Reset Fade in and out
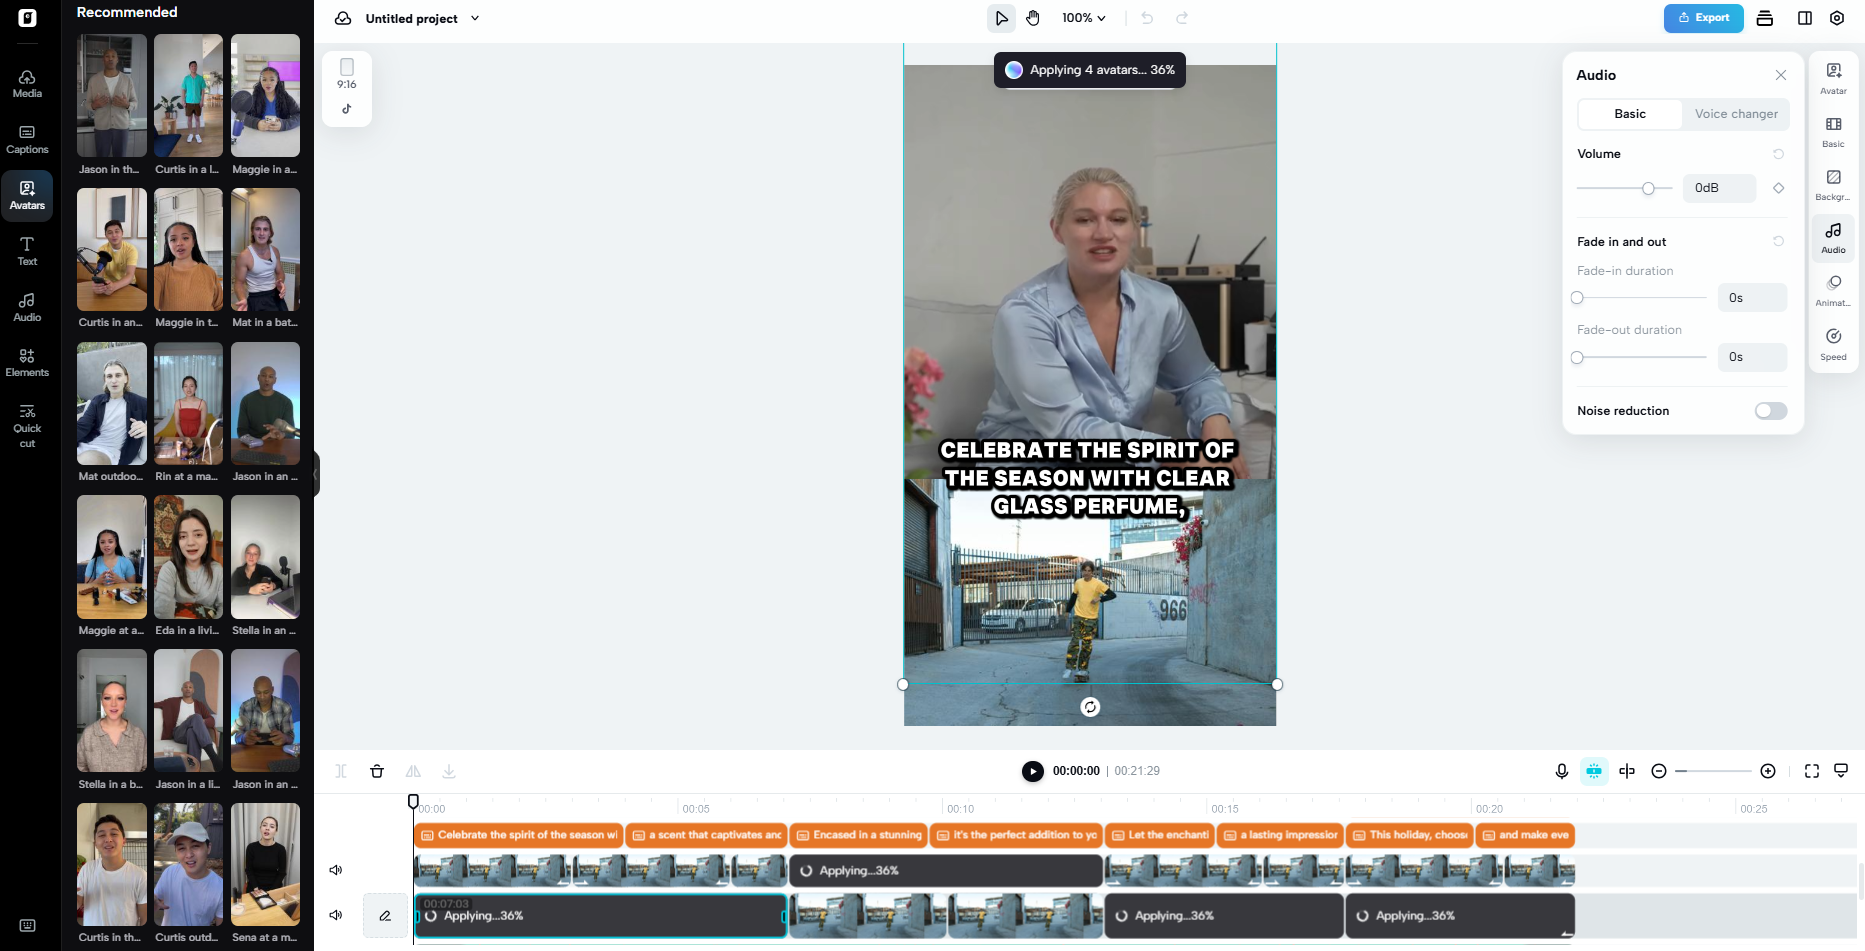Image resolution: width=1865 pixels, height=951 pixels. [1779, 241]
